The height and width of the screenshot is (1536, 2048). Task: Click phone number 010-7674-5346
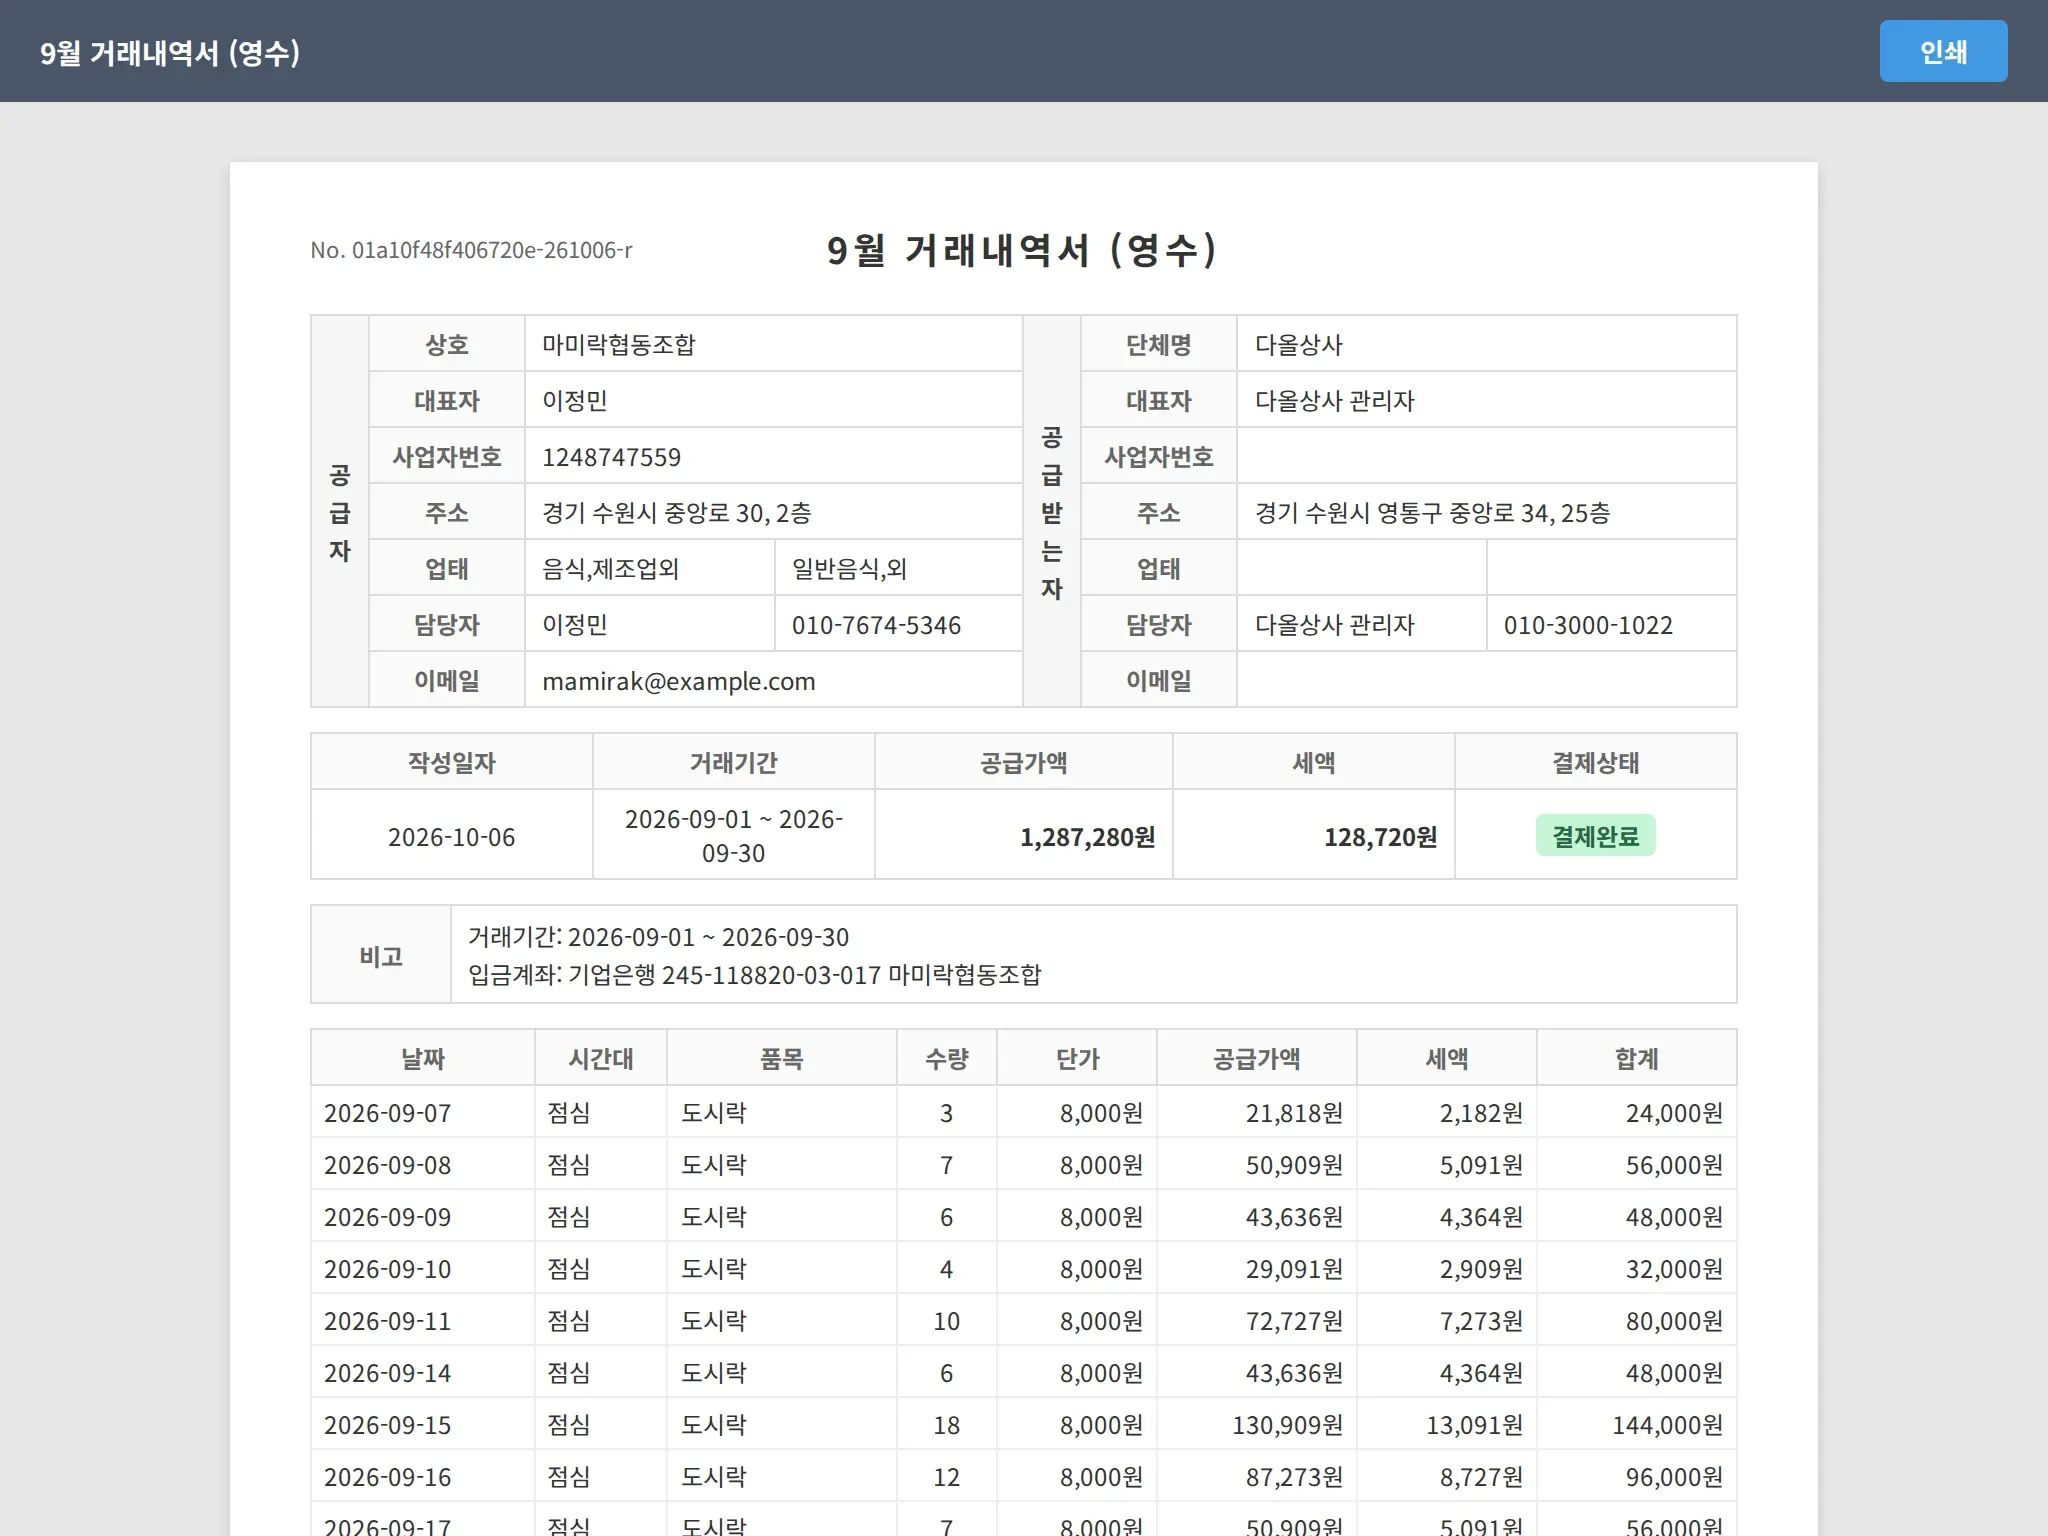pyautogui.click(x=876, y=625)
